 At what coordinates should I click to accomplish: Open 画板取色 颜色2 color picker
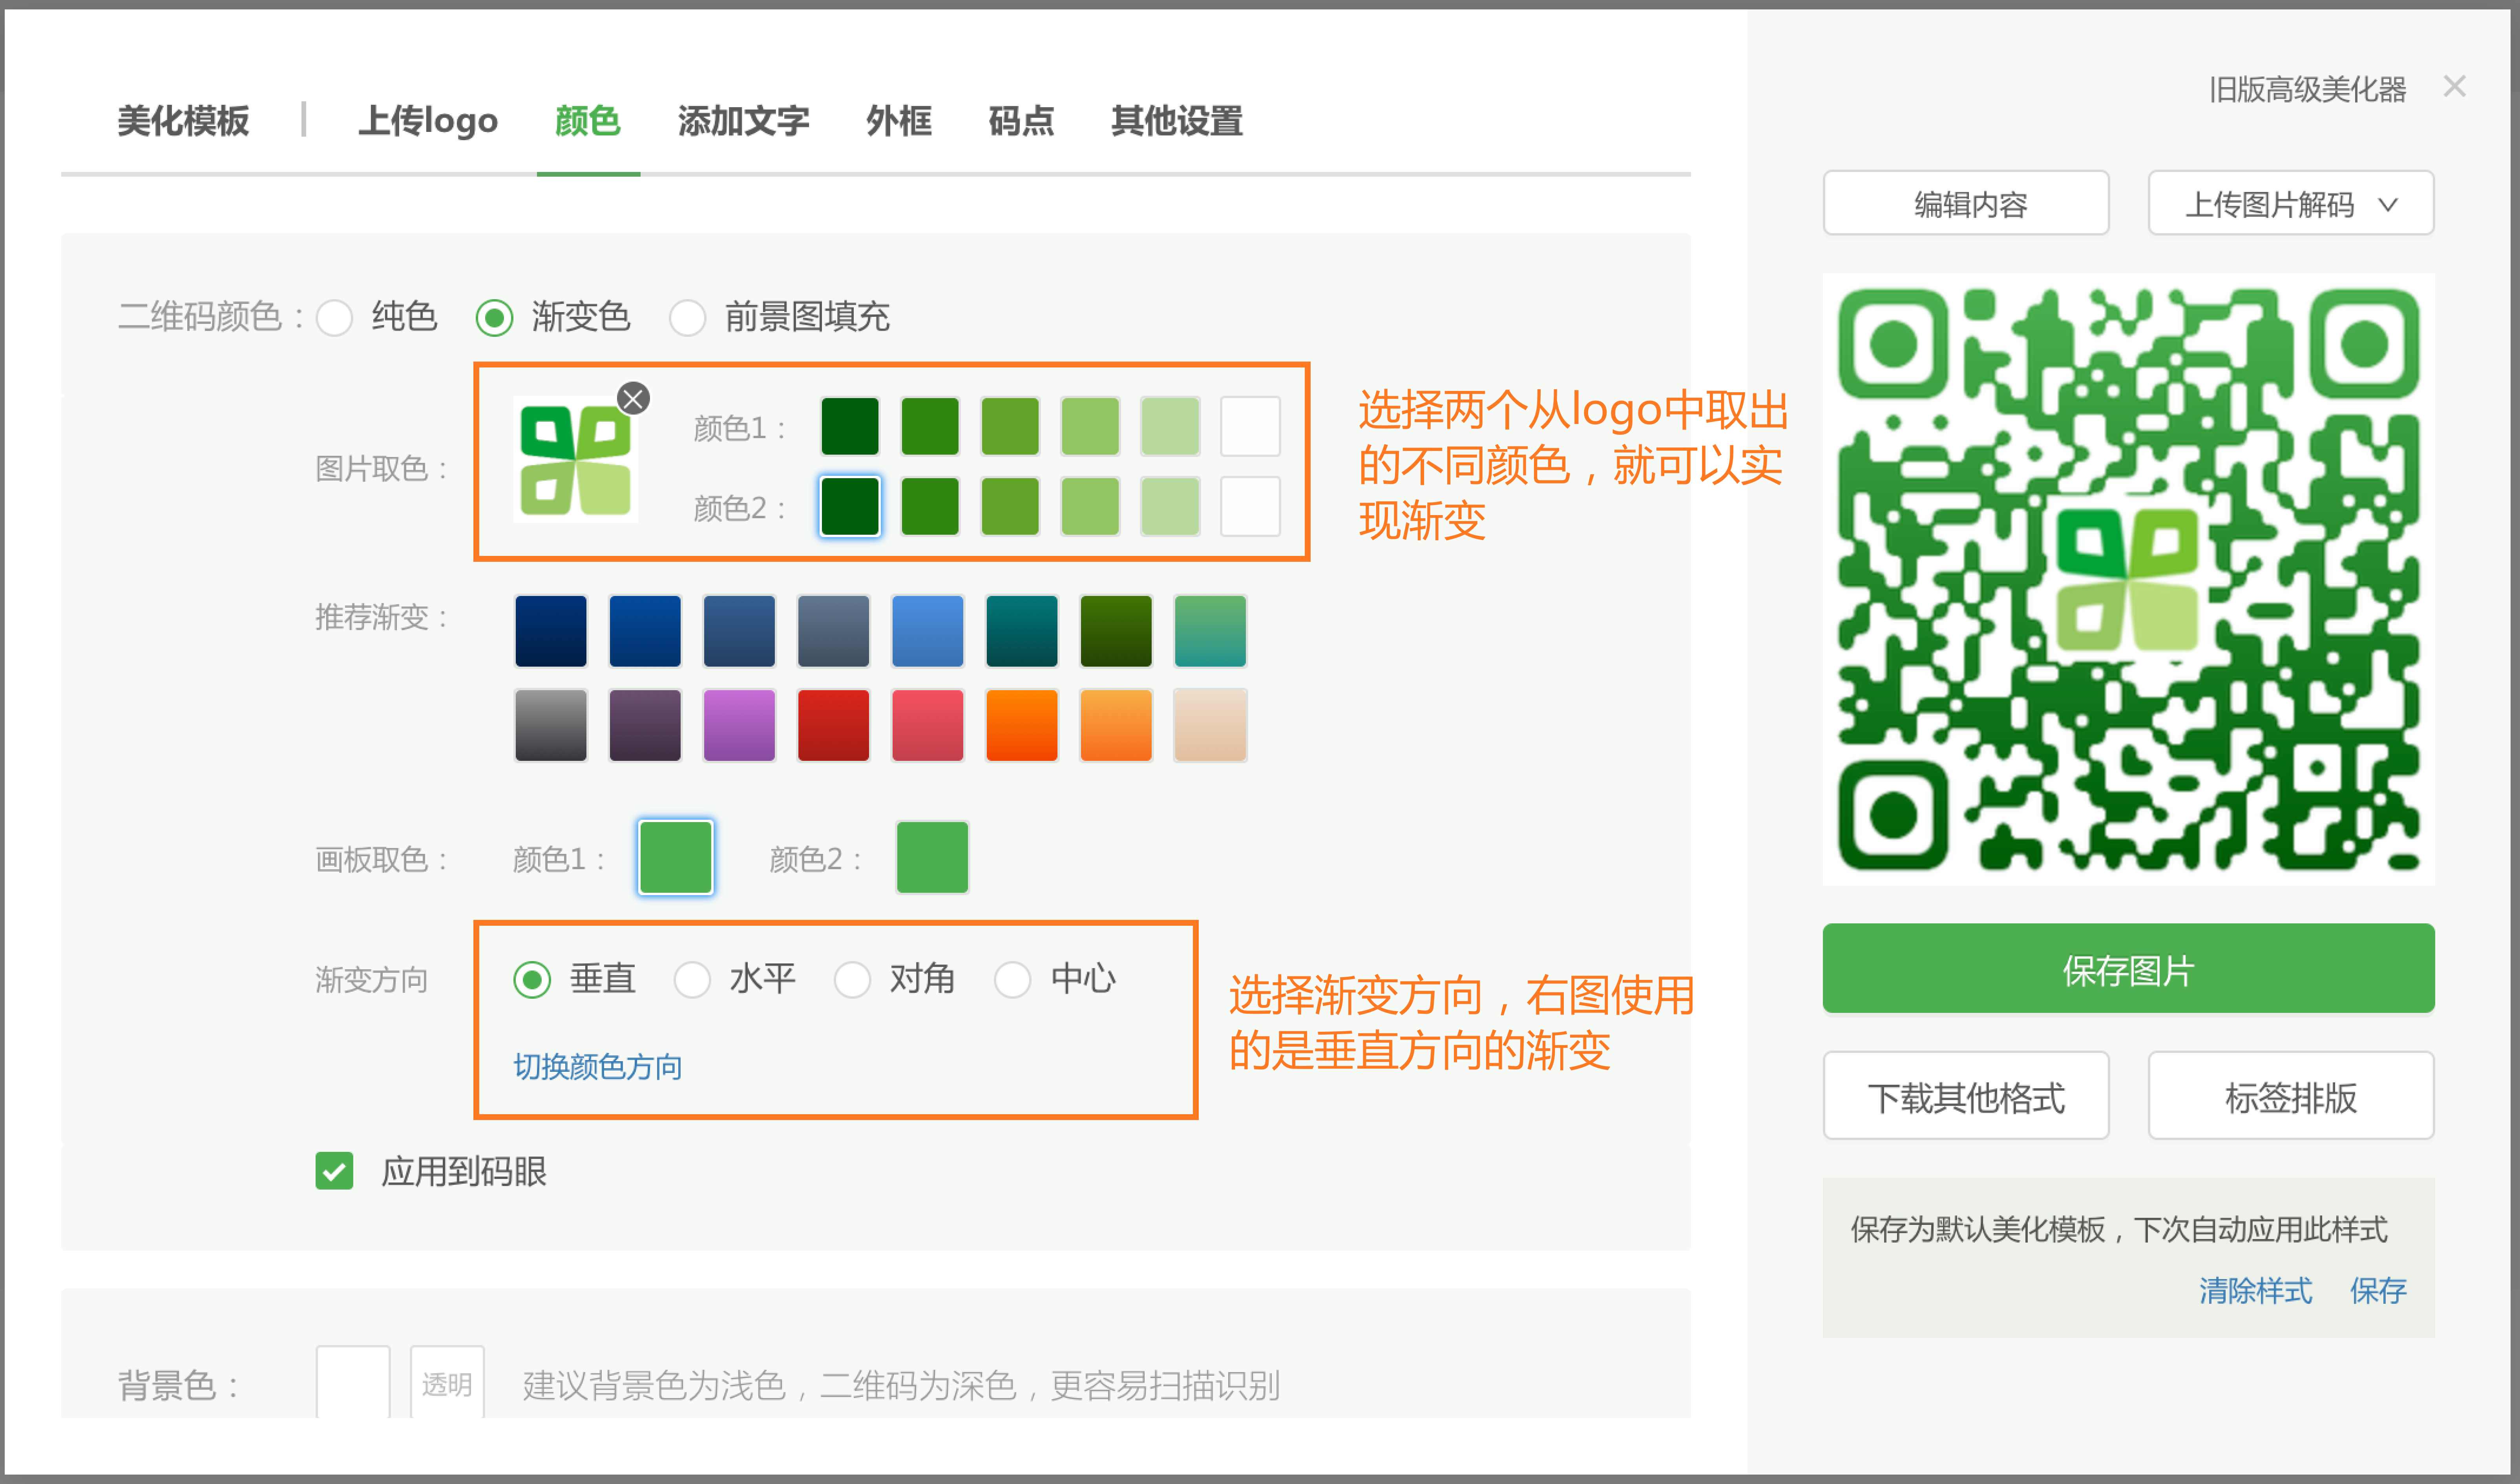click(x=932, y=857)
